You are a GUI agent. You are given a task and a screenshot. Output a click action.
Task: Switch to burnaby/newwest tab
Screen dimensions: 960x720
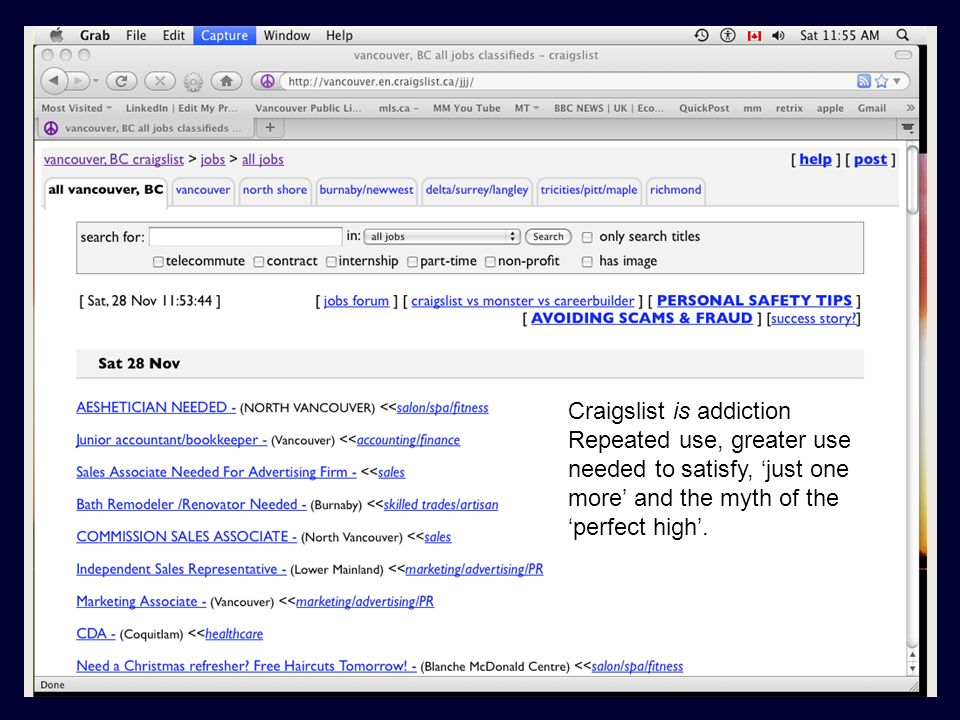(366, 190)
